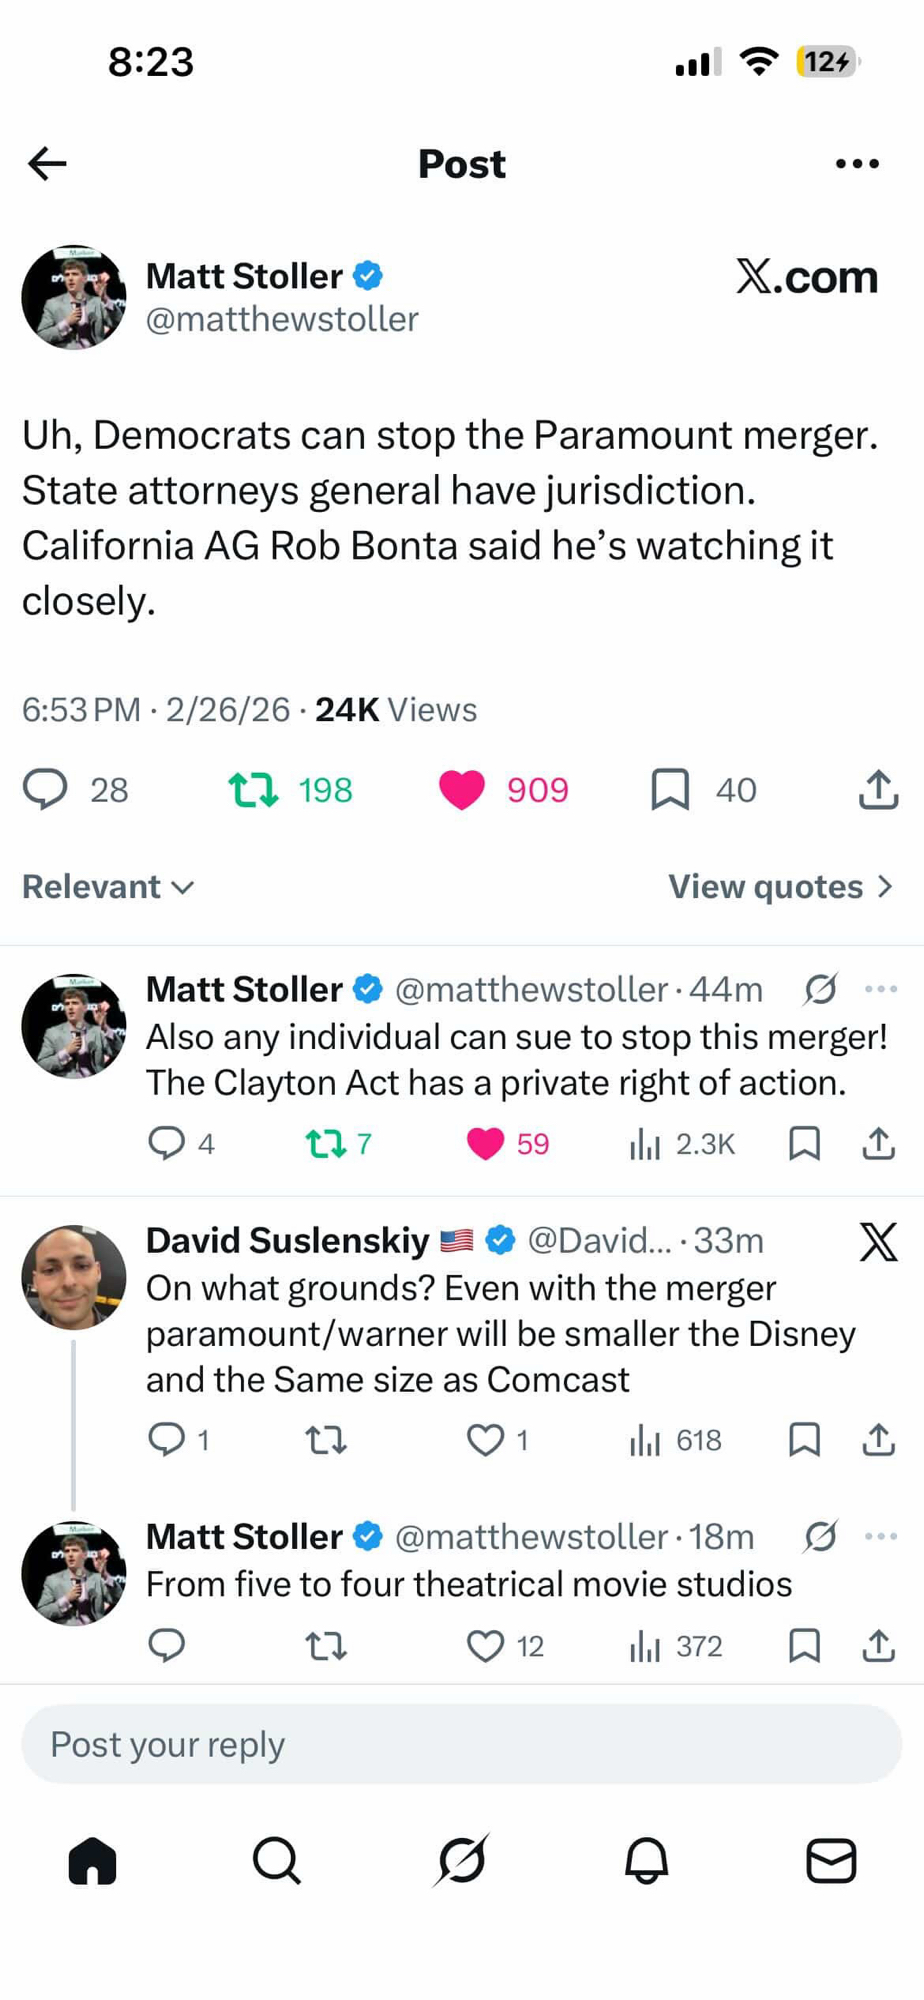Go to the Home tab
This screenshot has width=924, height=2000.
click(92, 1860)
